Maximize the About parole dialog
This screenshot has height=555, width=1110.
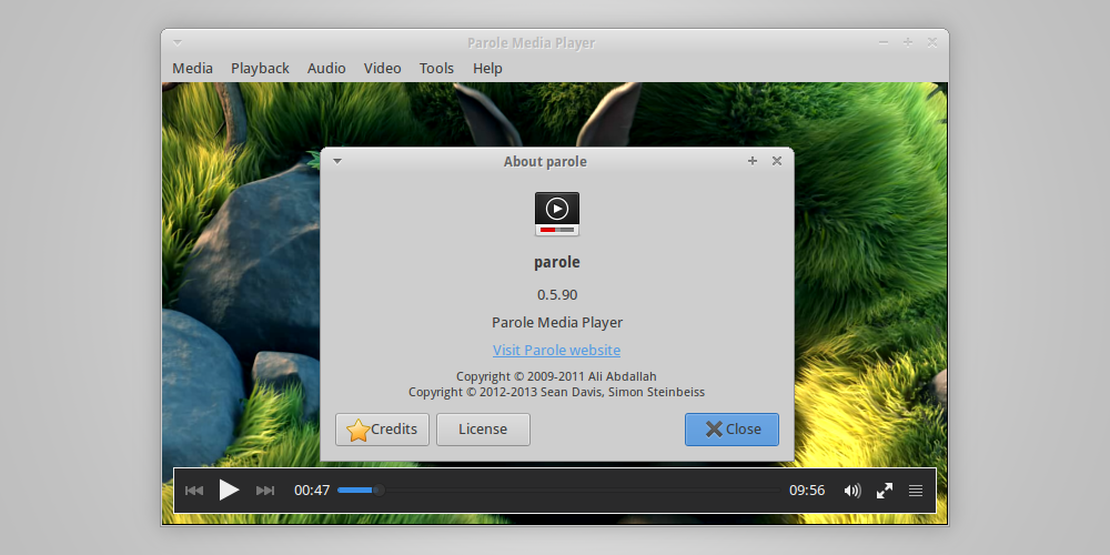click(x=753, y=161)
